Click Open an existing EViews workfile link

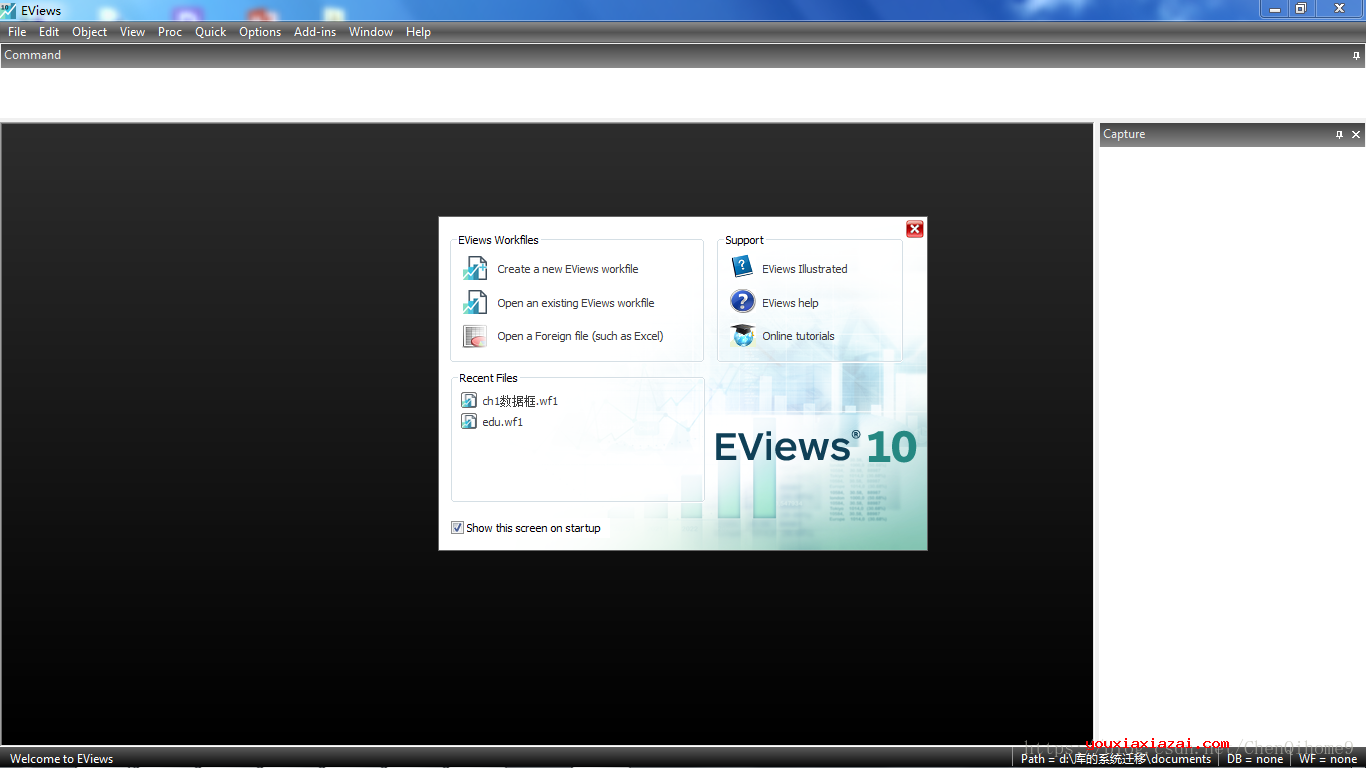pyautogui.click(x=576, y=303)
